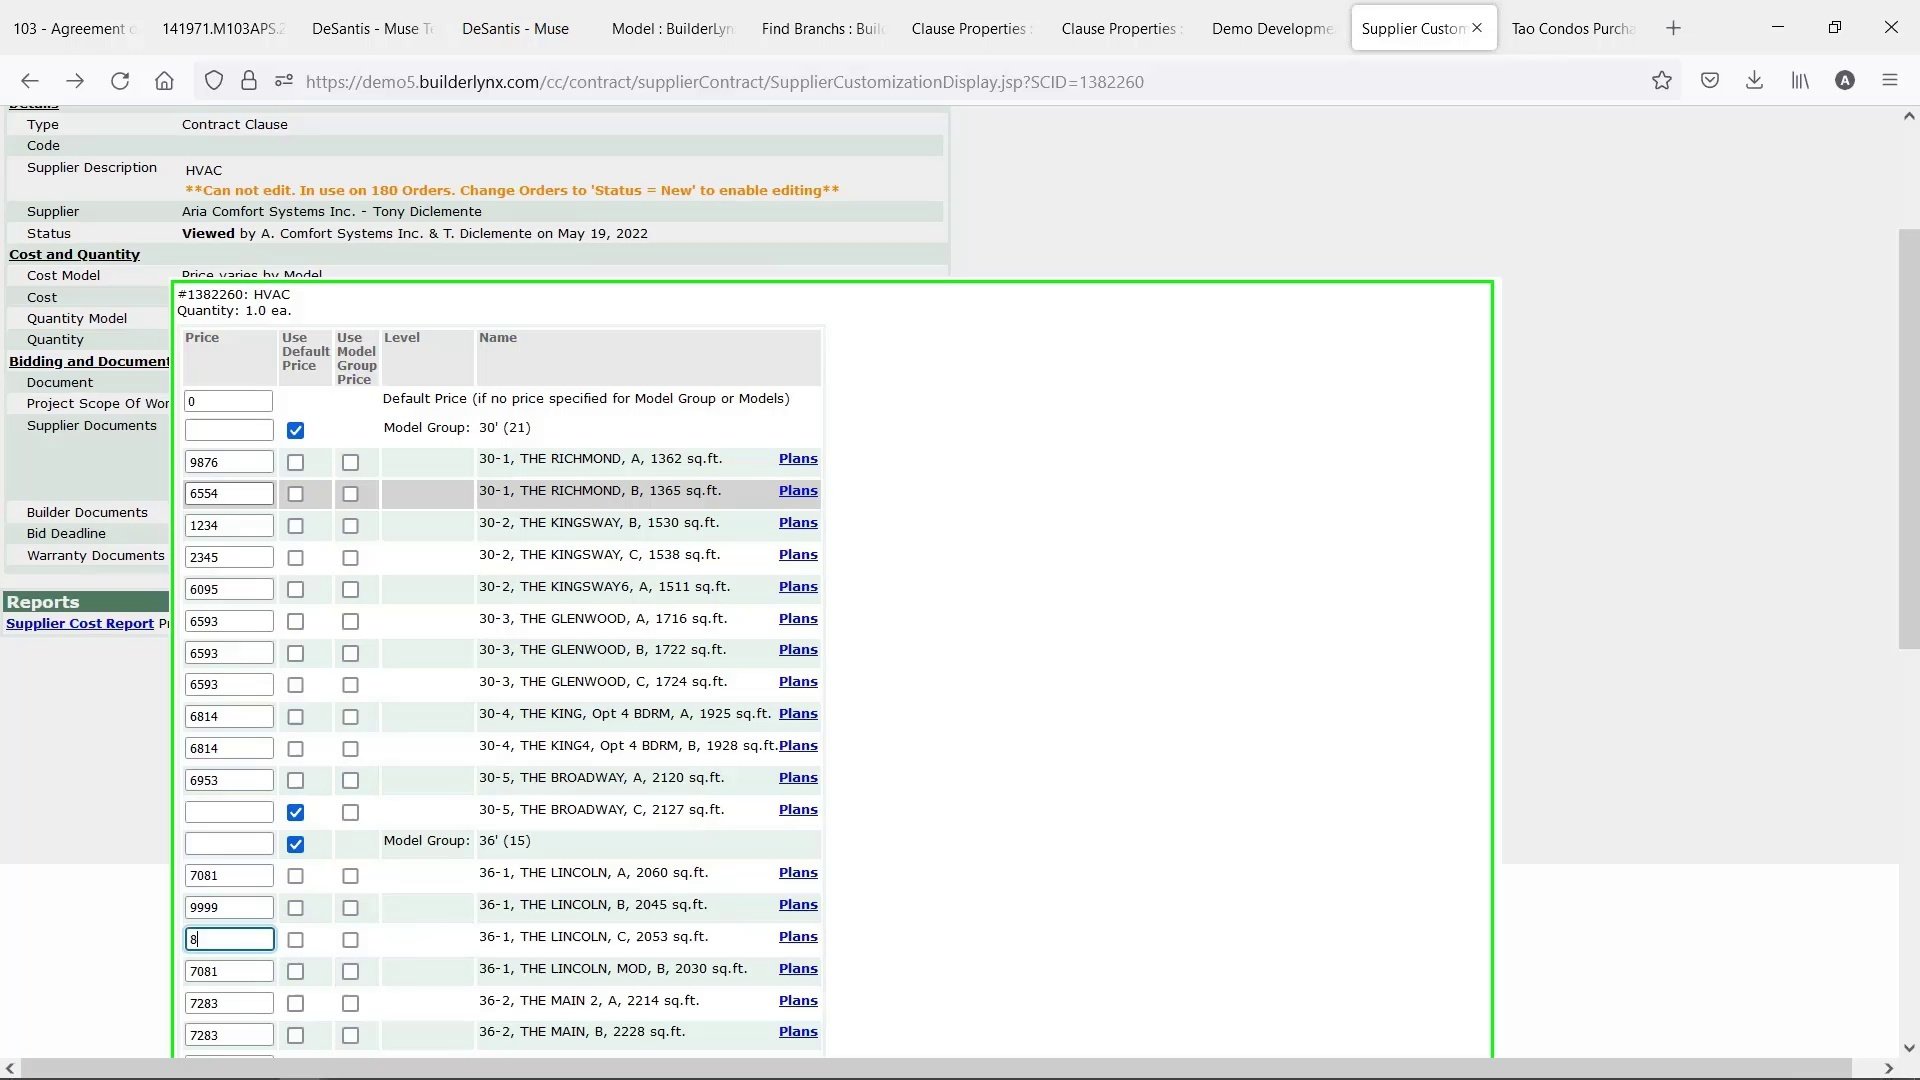This screenshot has height=1080, width=1920.
Task: Expand the Cost and Quantity section
Action: pos(73,254)
